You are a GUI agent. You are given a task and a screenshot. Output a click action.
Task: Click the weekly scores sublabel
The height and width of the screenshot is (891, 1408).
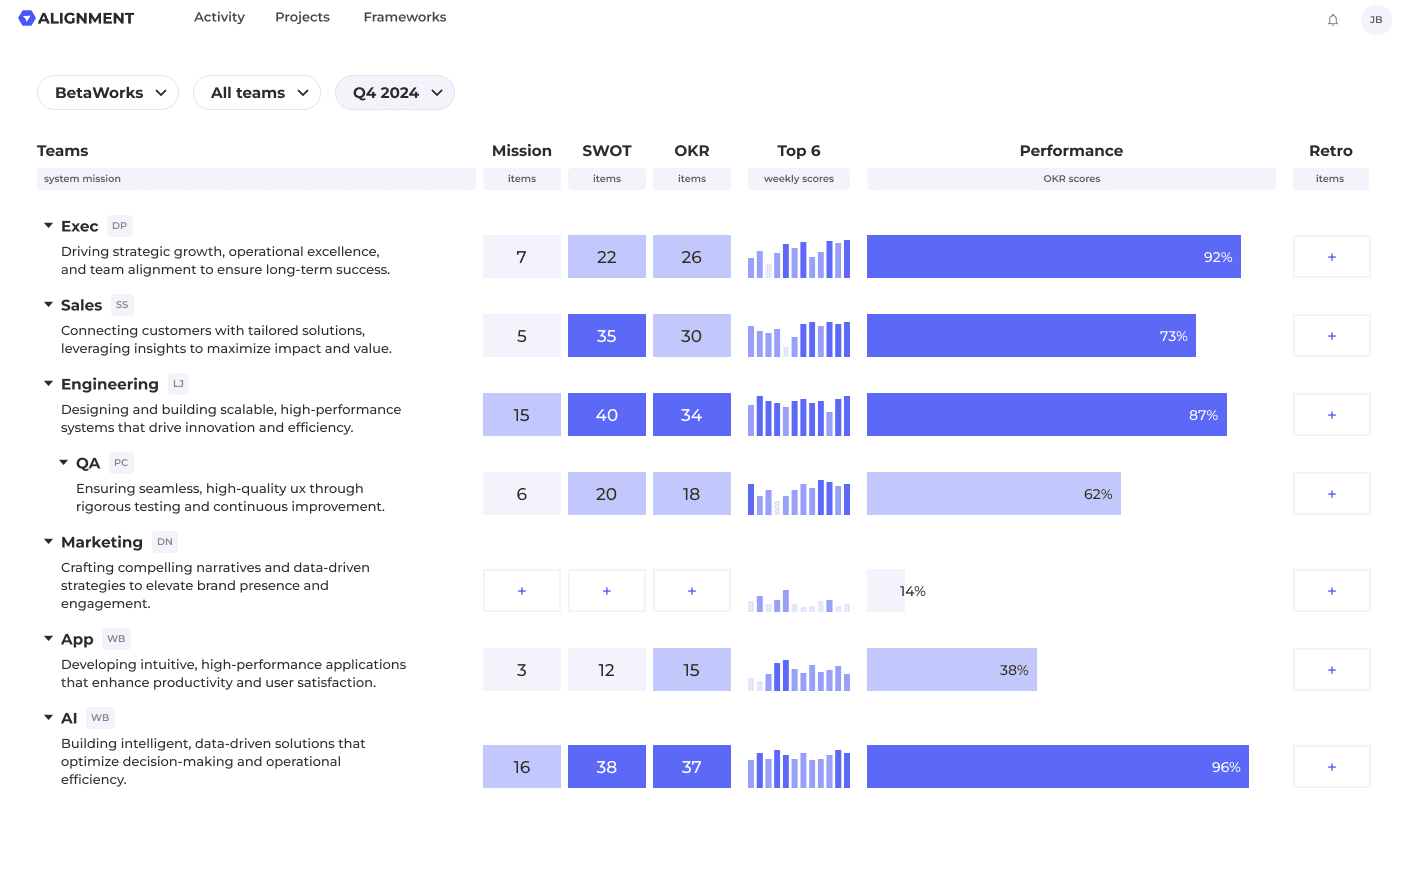coord(799,179)
